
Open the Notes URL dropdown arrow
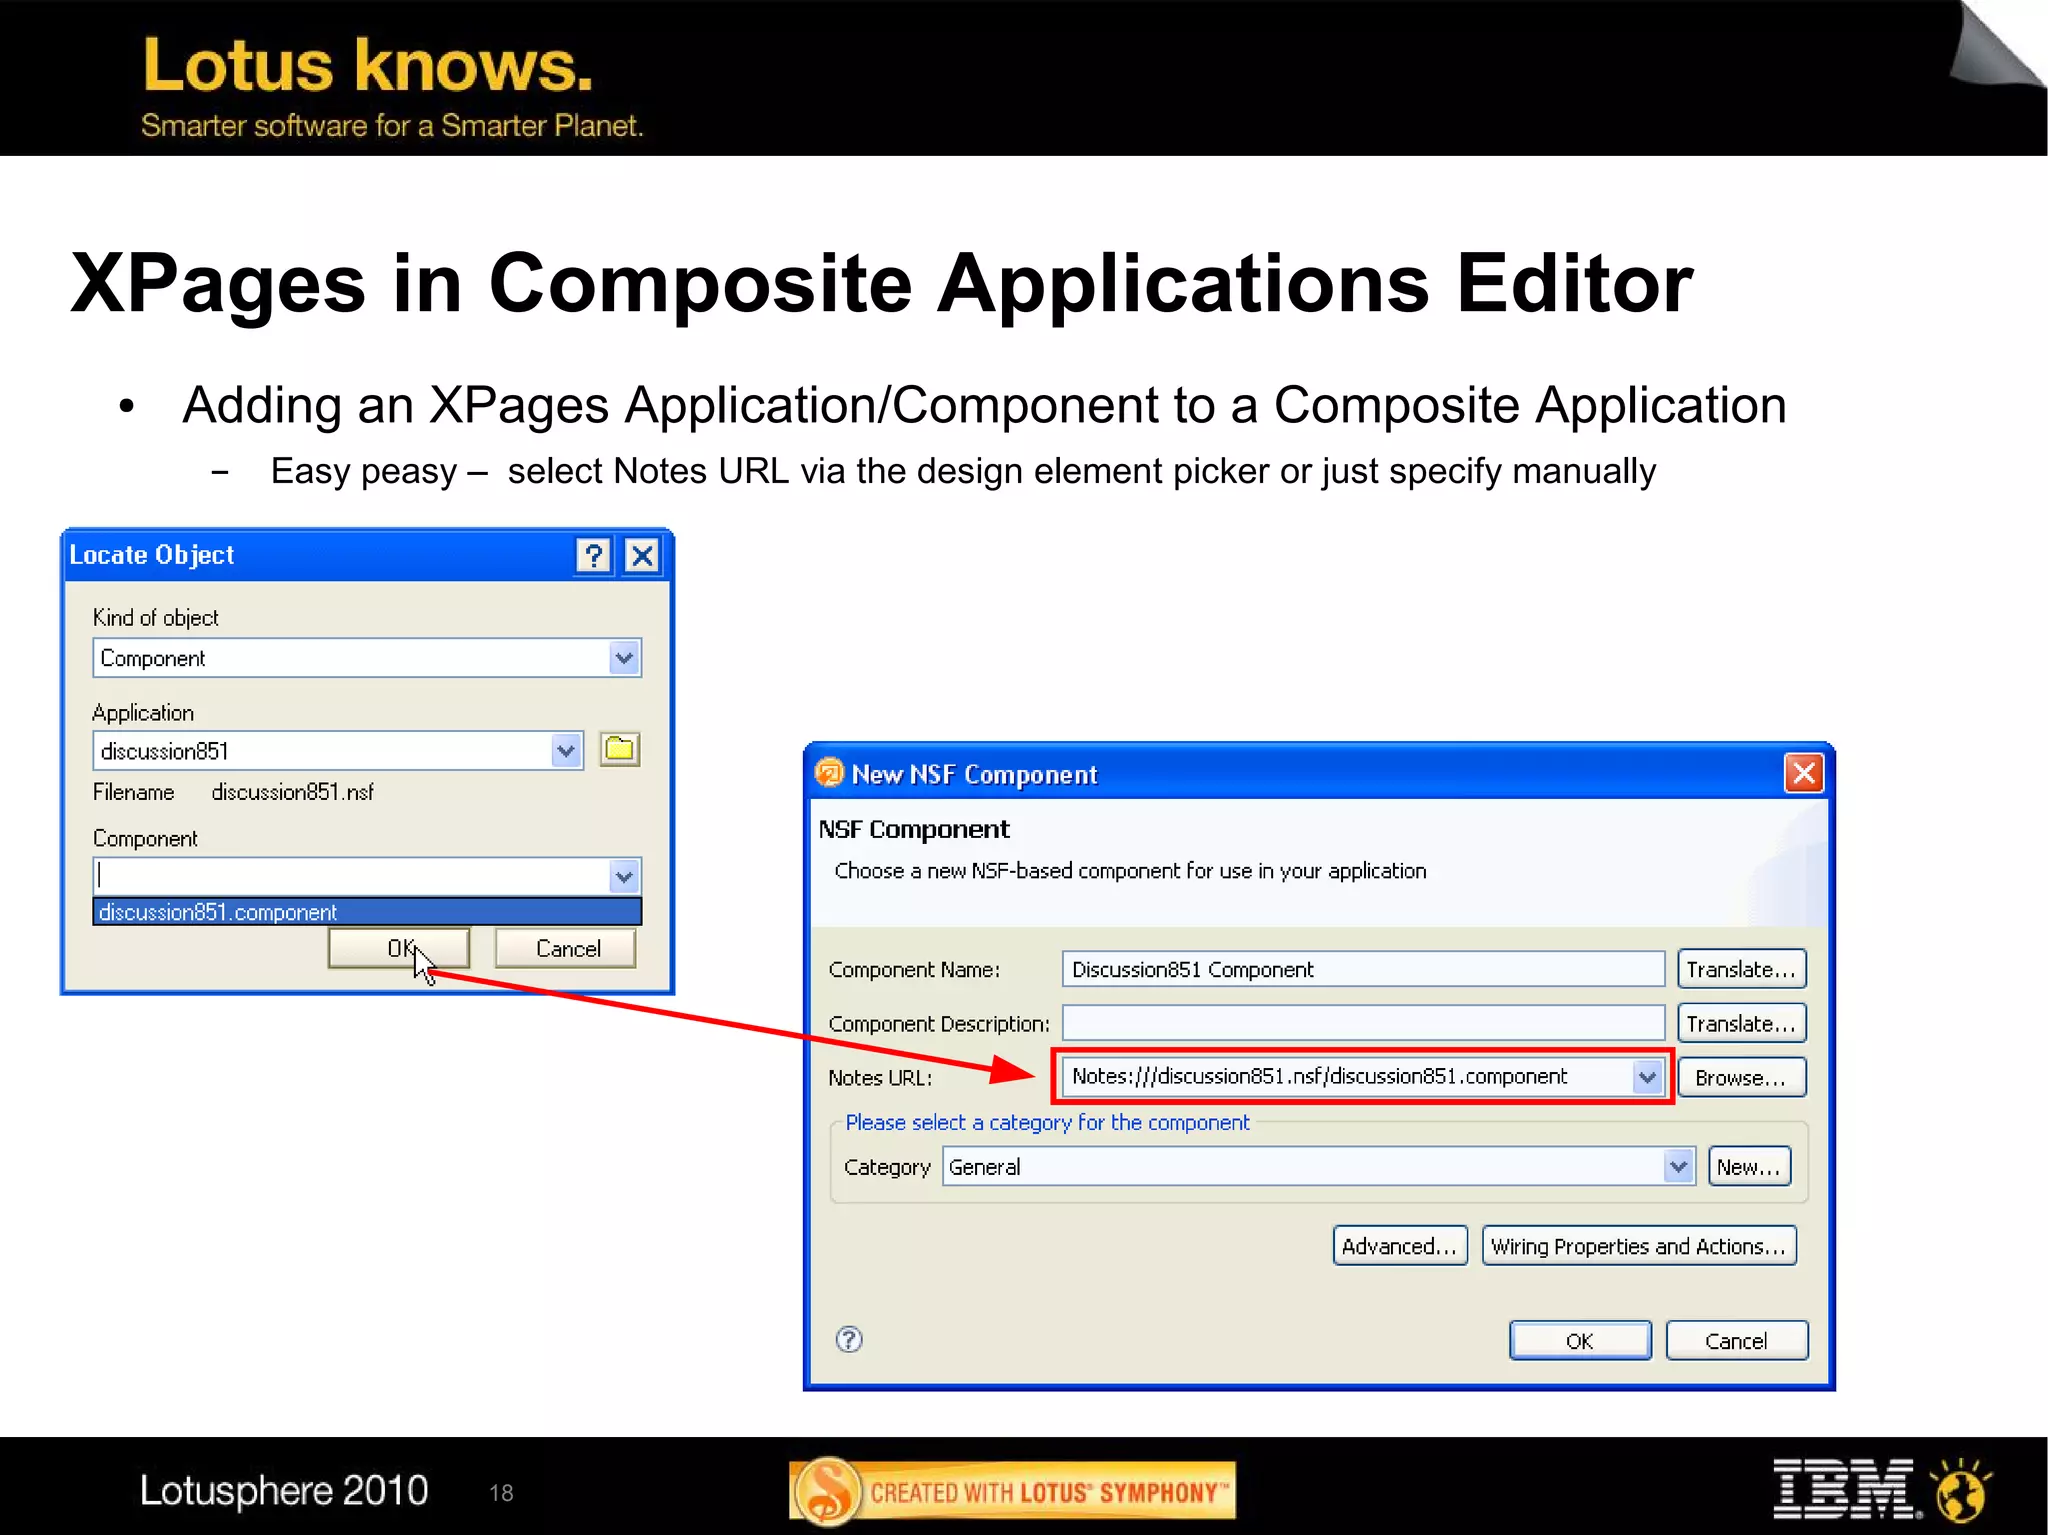1647,1077
